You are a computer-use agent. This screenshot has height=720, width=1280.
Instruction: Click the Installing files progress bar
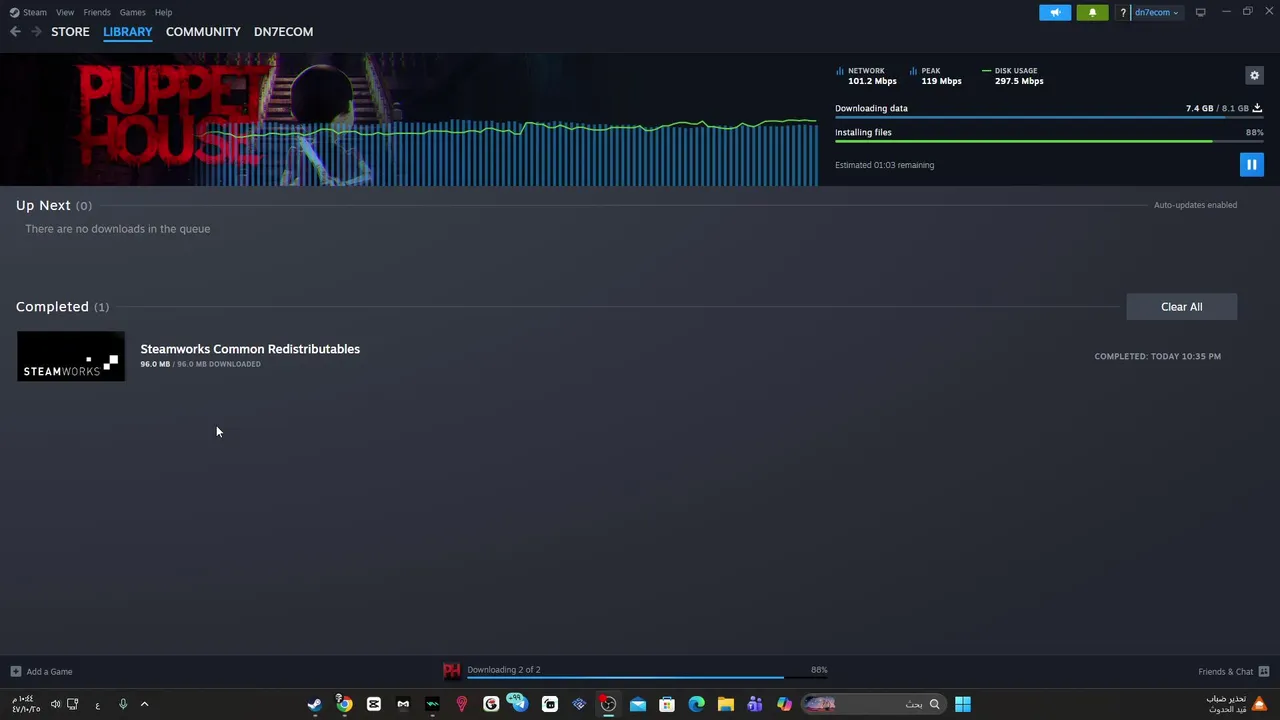1049,142
